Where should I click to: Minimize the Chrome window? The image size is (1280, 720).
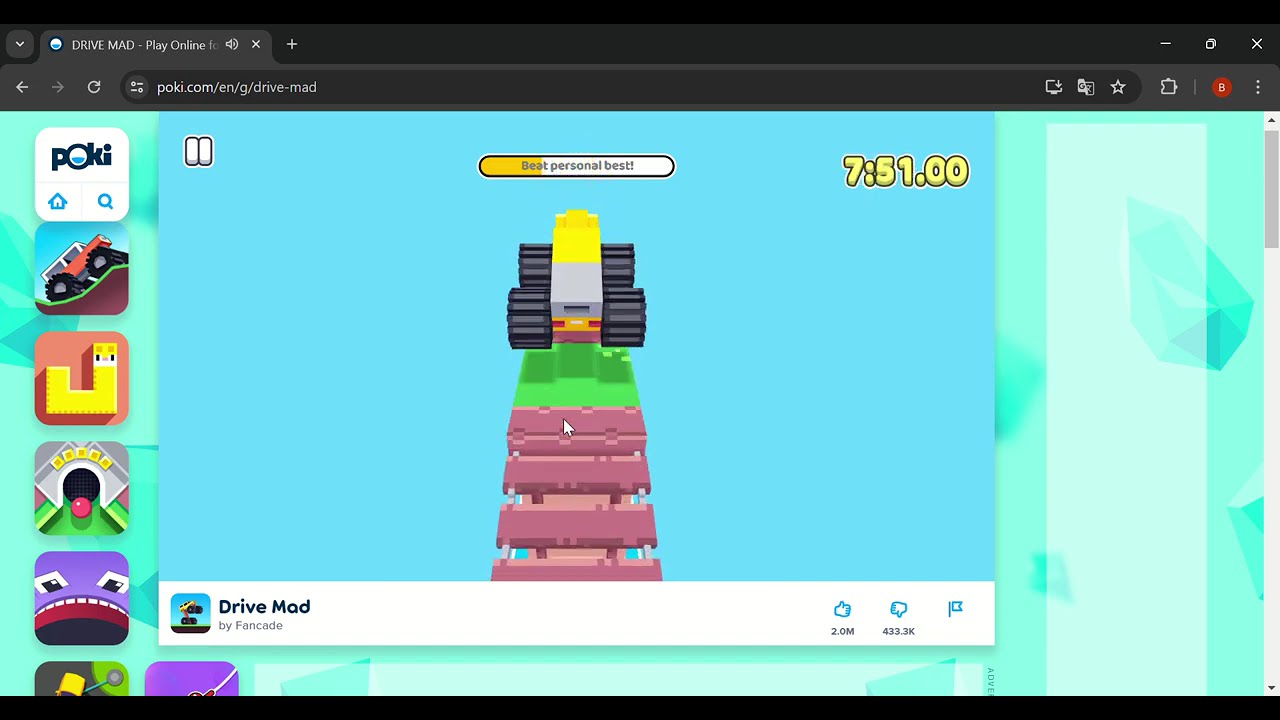coord(1165,44)
